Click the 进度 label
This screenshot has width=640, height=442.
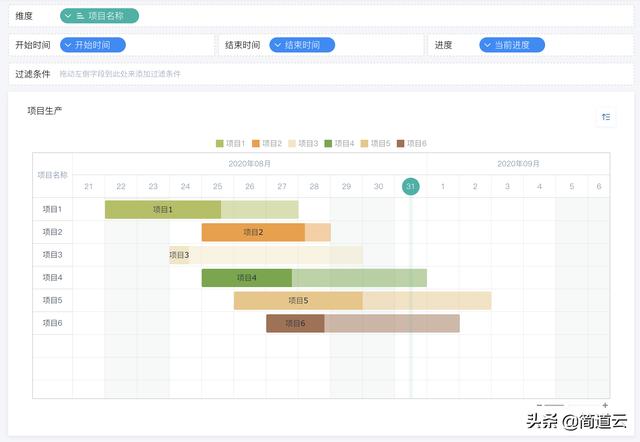point(443,45)
